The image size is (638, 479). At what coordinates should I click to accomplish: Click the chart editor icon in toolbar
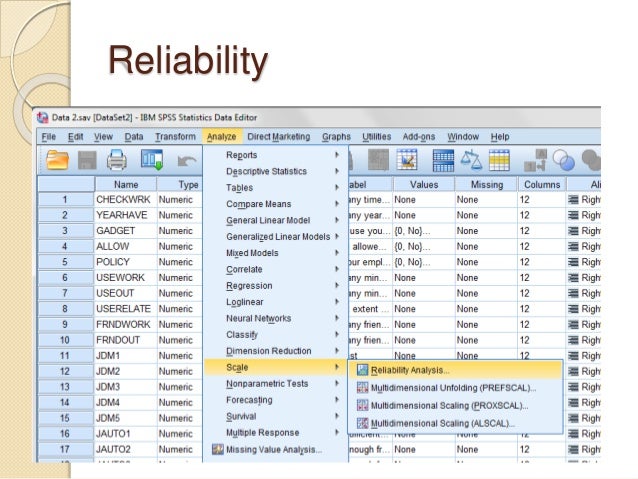tap(407, 160)
